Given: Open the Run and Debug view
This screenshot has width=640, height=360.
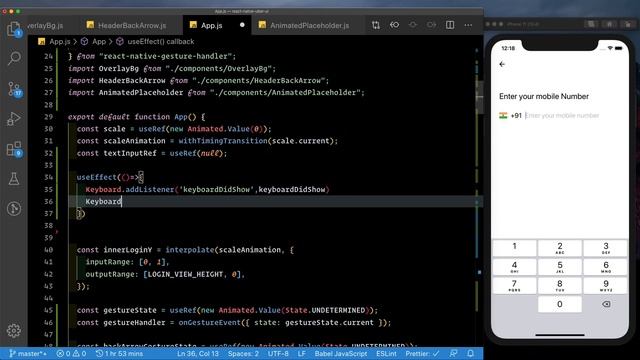Looking at the screenshot, I should tap(14, 119).
